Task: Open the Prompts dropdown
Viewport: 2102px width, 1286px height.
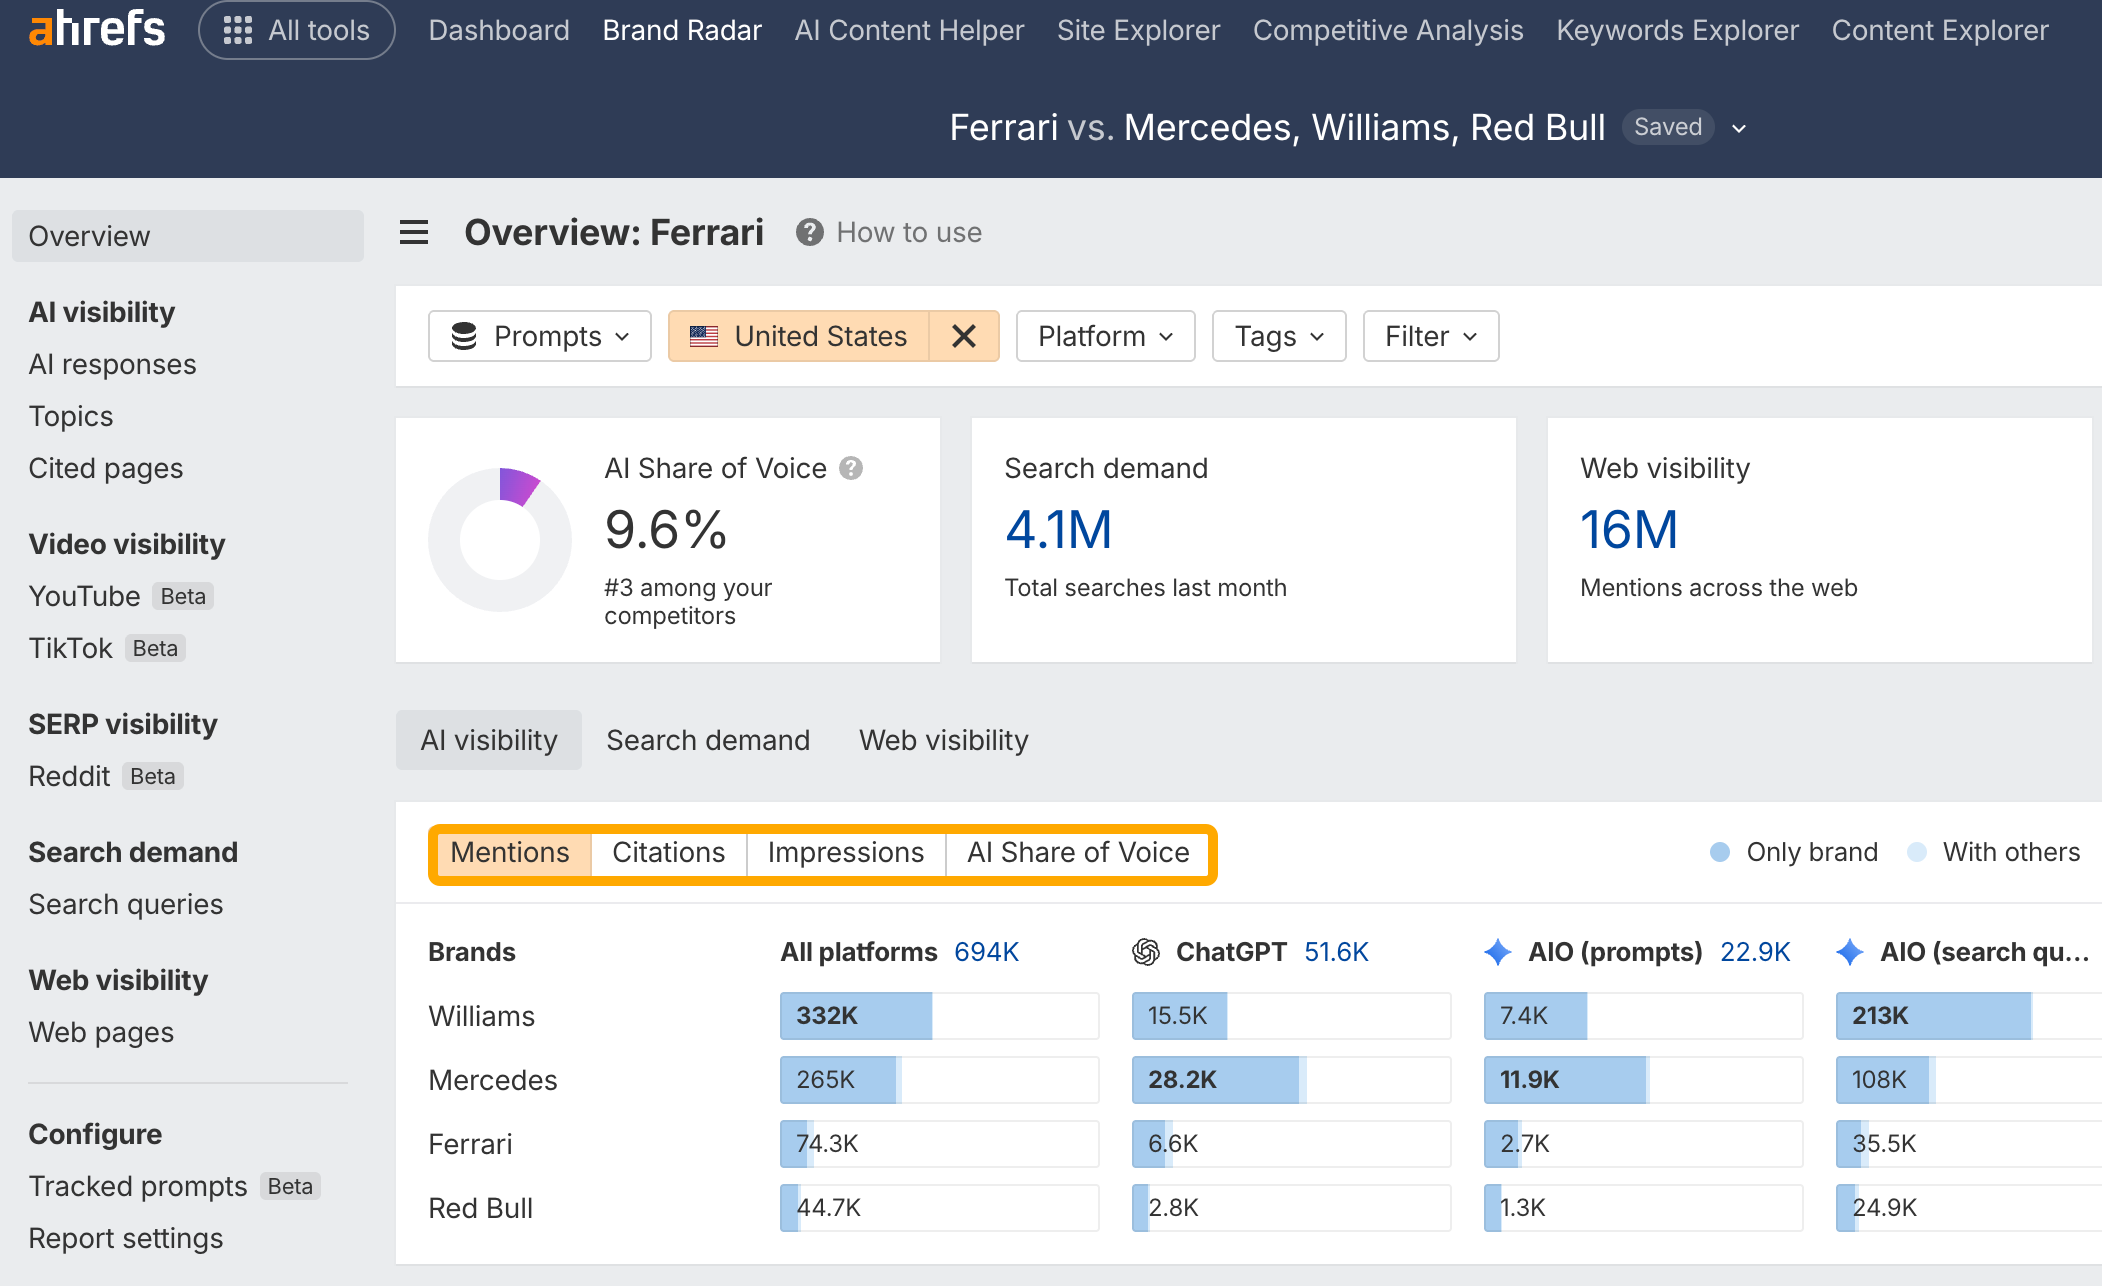Action: click(540, 336)
